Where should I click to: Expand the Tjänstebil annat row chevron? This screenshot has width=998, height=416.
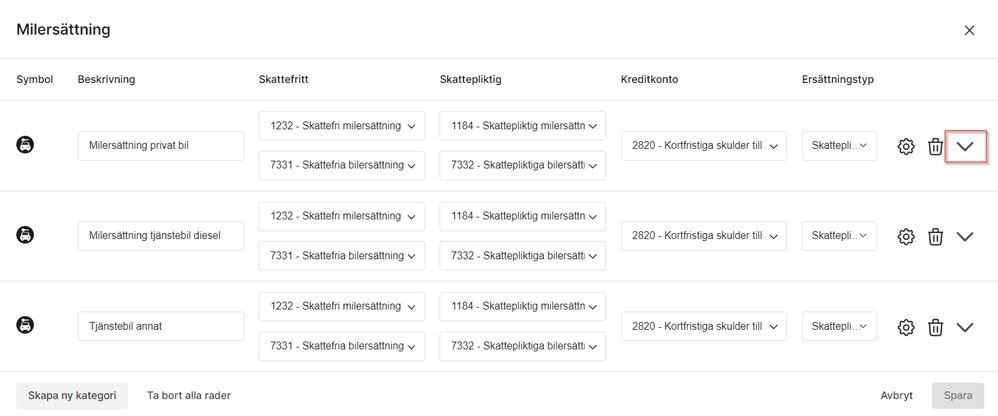coord(966,328)
